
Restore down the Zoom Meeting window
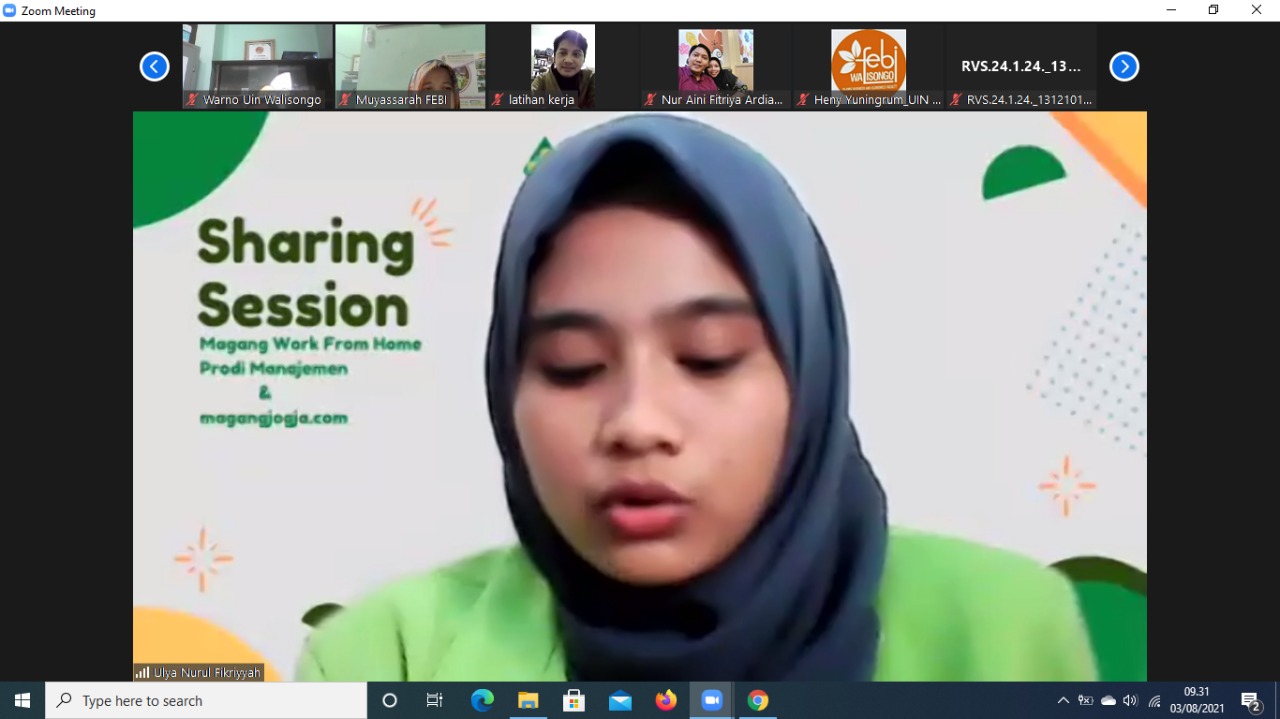click(x=1214, y=10)
